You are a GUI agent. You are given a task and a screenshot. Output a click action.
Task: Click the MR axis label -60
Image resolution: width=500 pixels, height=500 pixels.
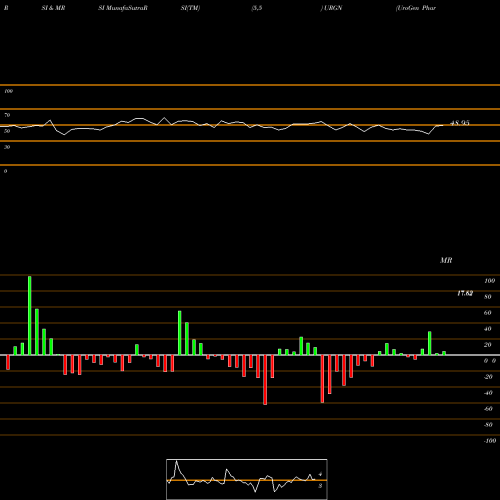point(488,409)
